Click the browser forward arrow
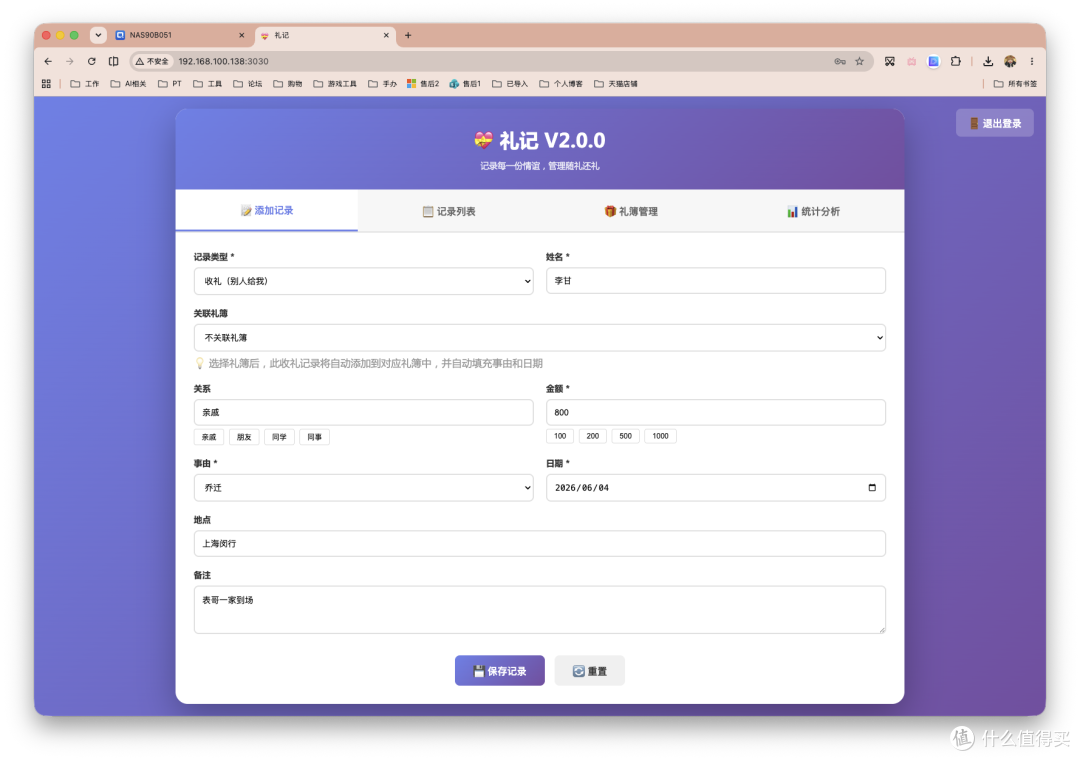The height and width of the screenshot is (761, 1080). [x=70, y=61]
